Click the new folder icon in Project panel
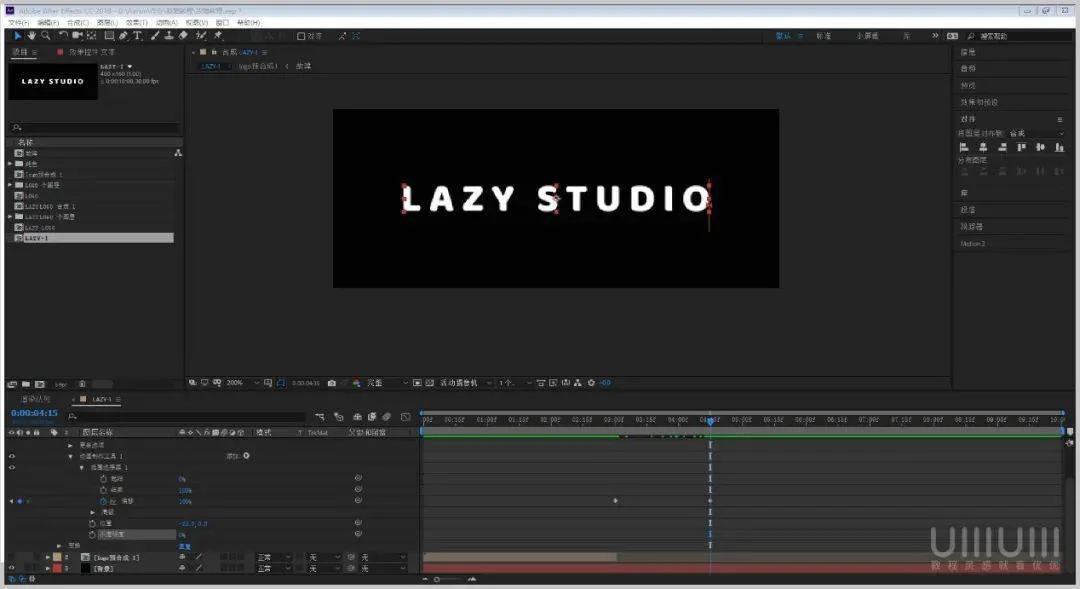 25,384
